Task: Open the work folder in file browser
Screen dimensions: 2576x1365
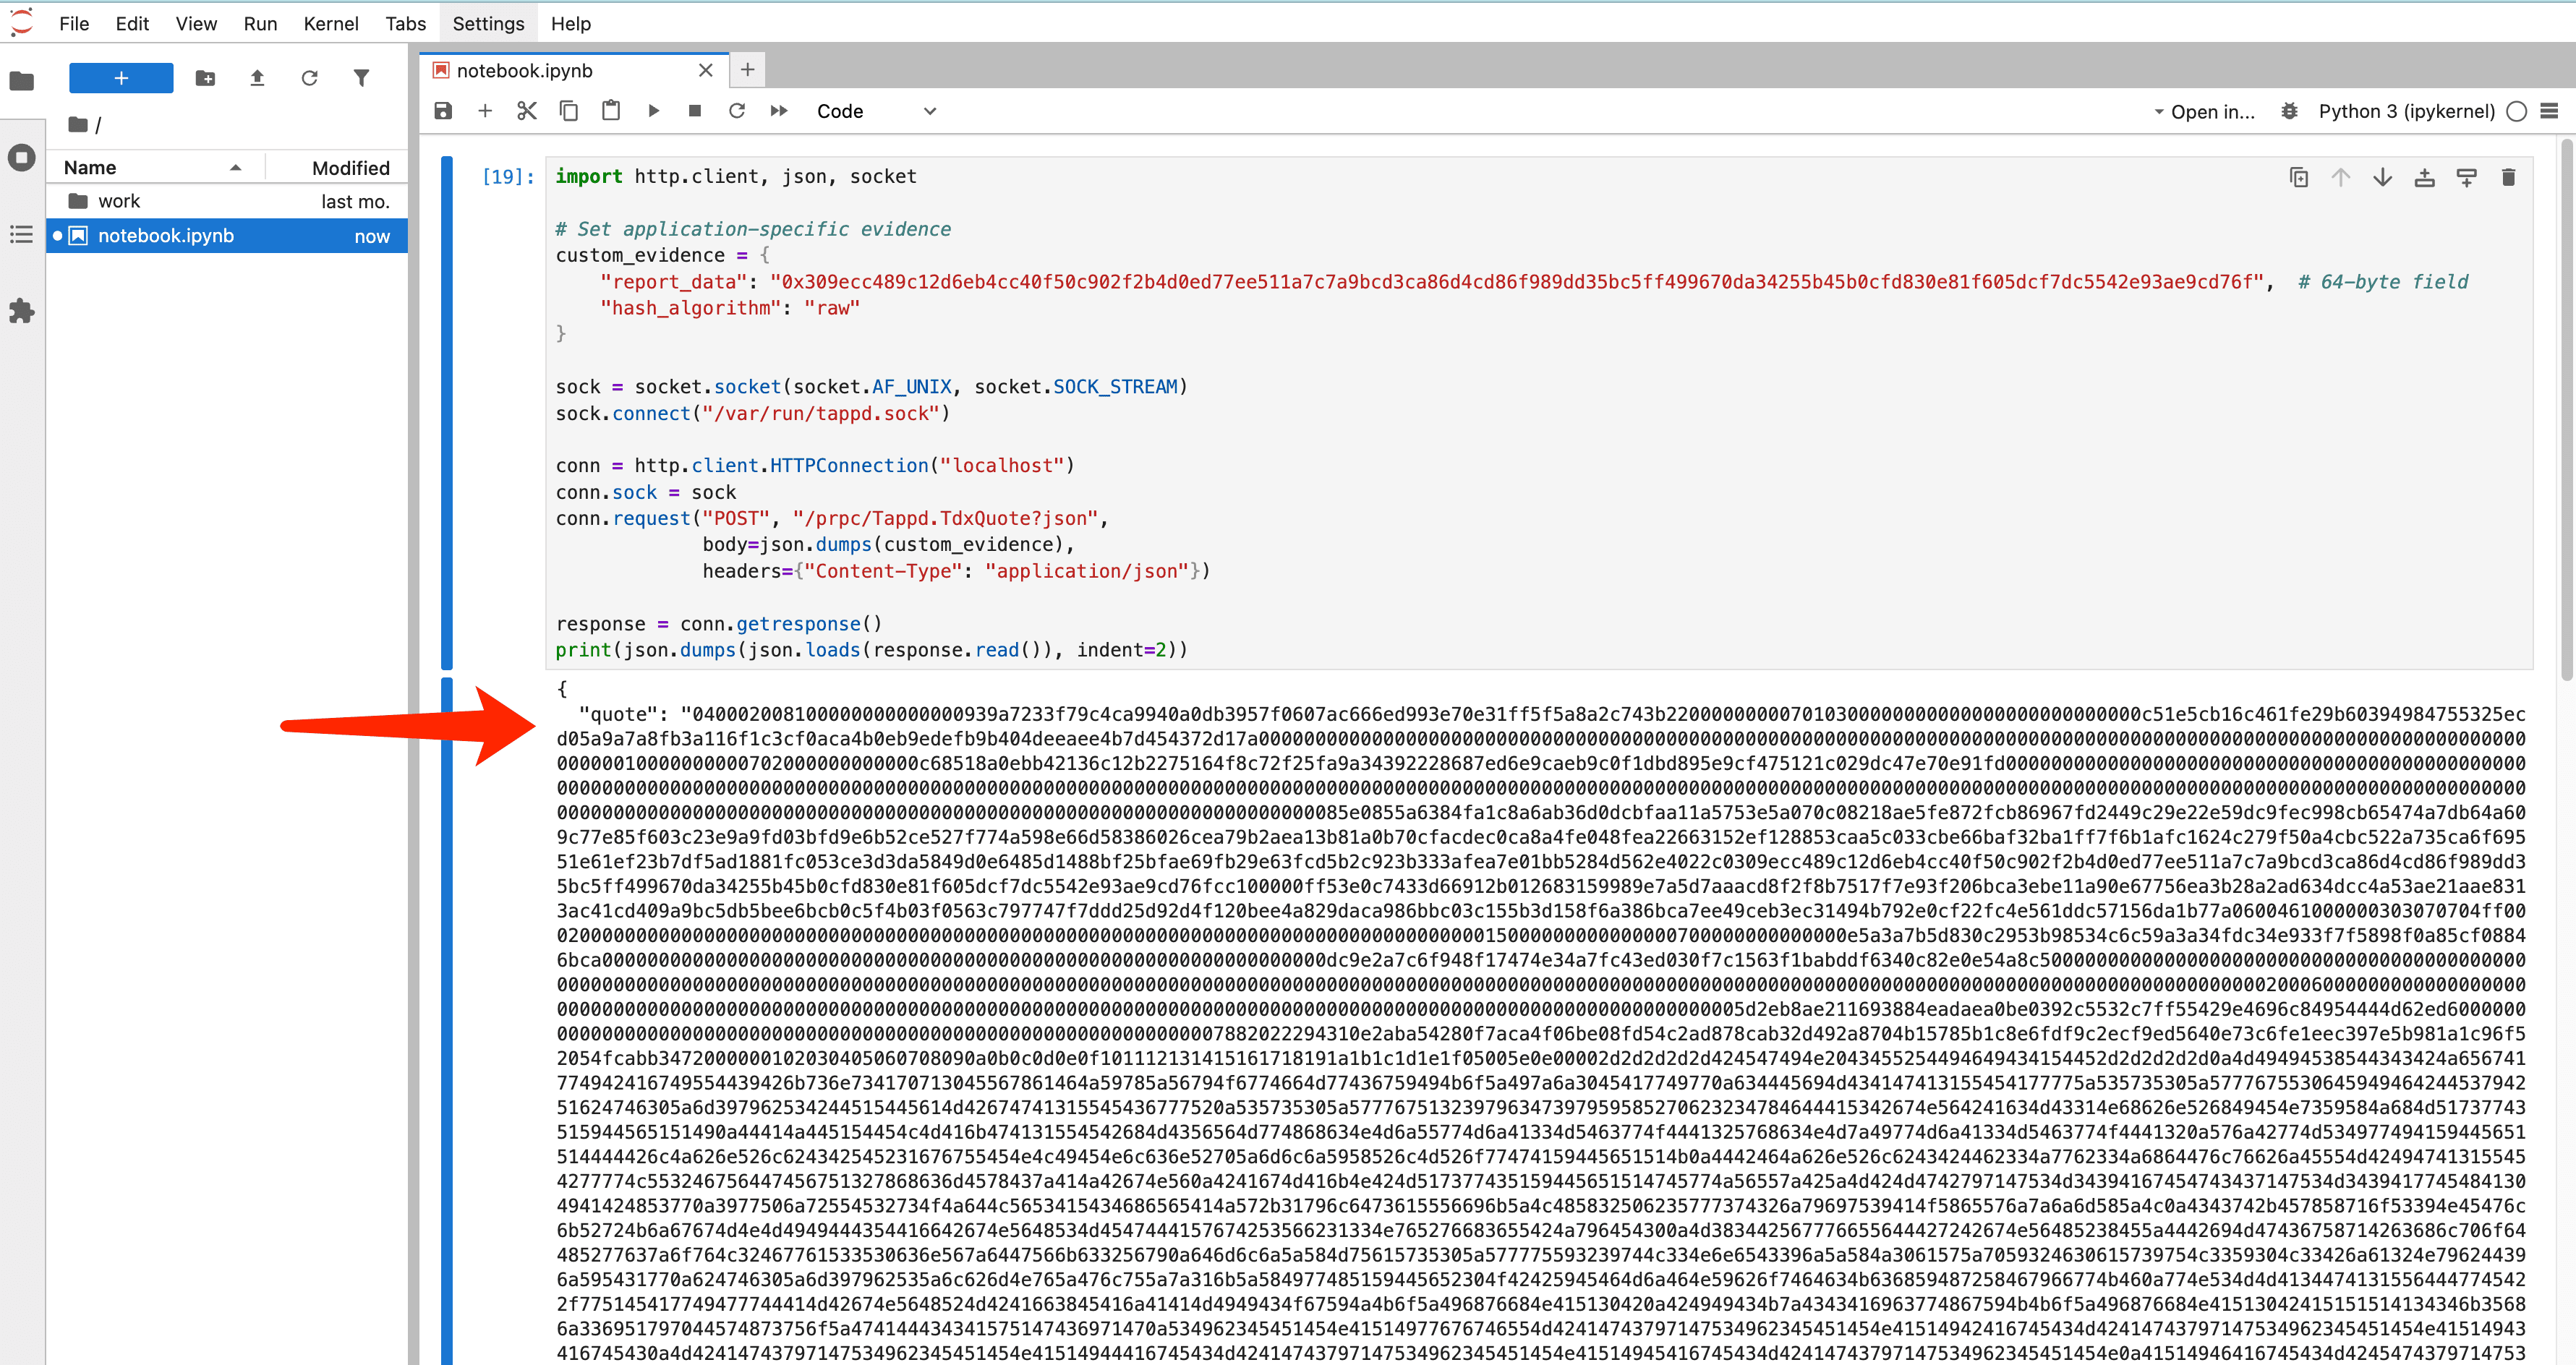Action: (x=119, y=201)
